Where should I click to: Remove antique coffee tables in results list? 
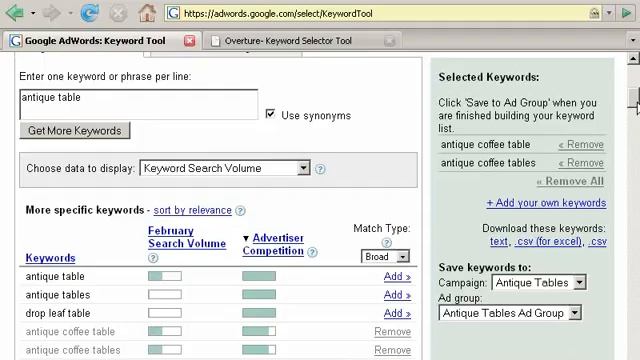[x=393, y=350]
